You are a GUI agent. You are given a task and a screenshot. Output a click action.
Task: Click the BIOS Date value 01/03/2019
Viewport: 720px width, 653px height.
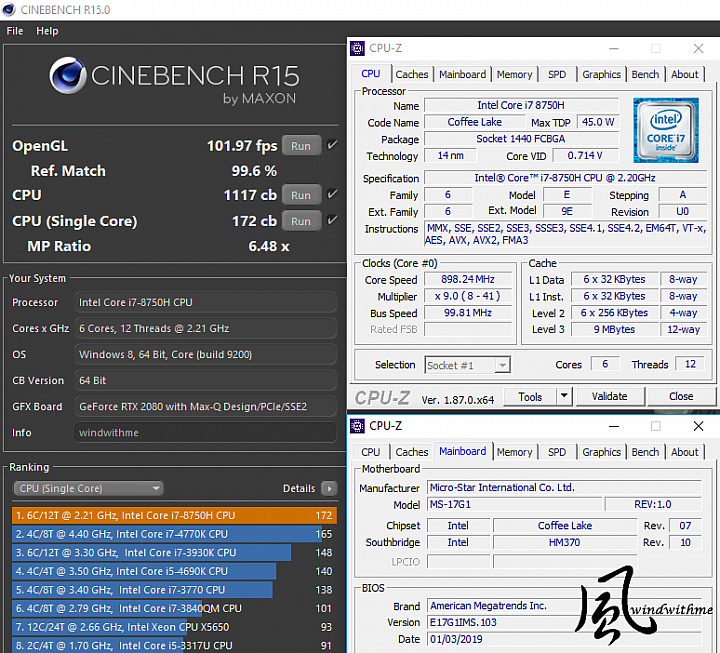564,639
